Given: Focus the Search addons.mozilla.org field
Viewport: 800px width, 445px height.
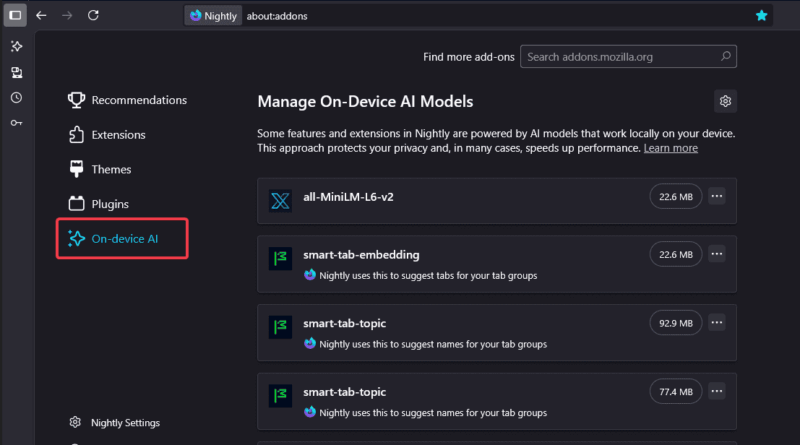Looking at the screenshot, I should [628, 57].
